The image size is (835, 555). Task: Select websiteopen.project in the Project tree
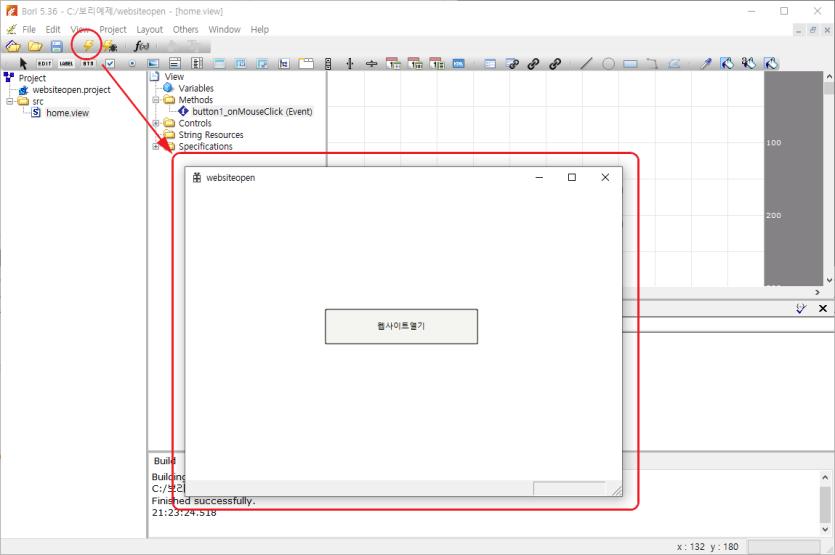(x=71, y=90)
